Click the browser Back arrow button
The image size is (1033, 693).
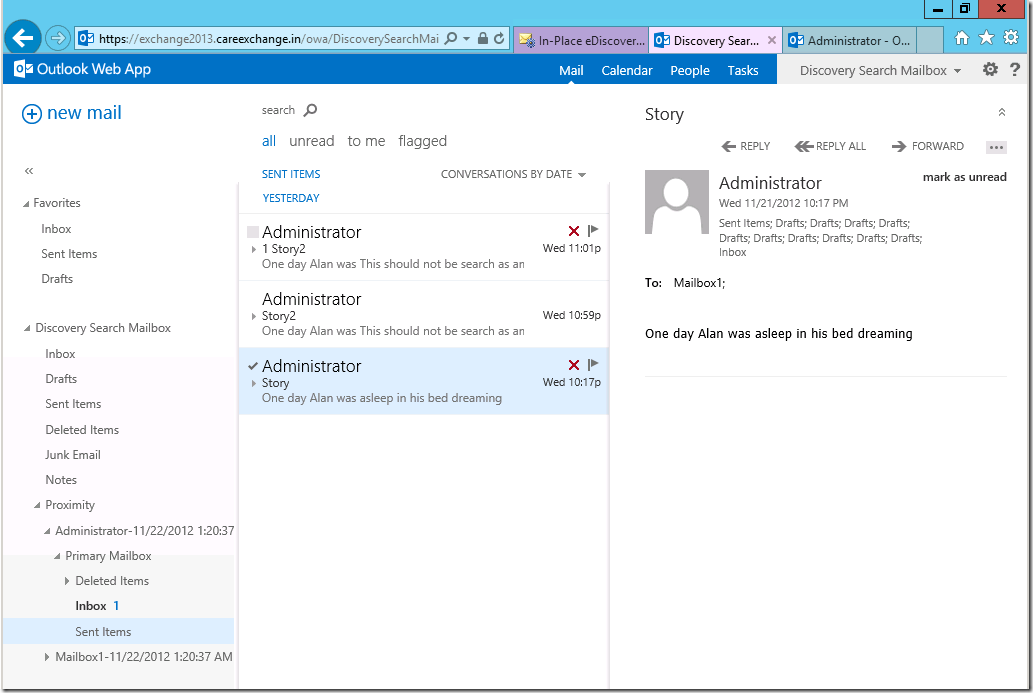pyautogui.click(x=23, y=38)
